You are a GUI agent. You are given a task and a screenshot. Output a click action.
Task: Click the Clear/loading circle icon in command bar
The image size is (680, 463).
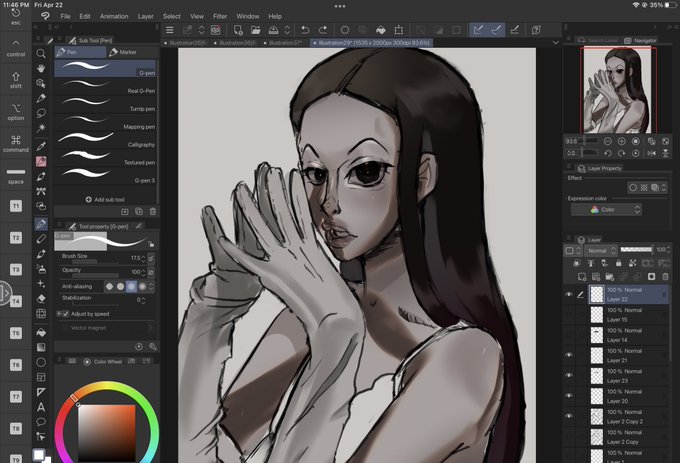click(x=345, y=30)
